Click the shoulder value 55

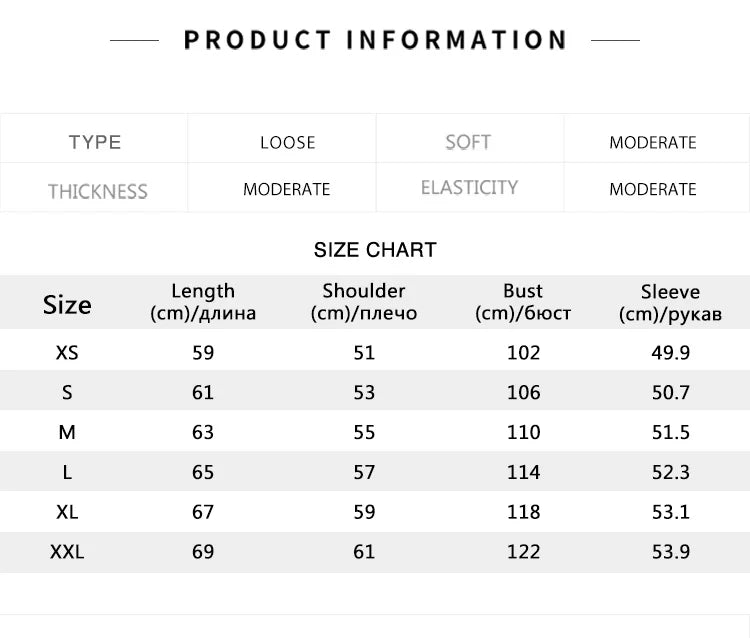tap(364, 432)
